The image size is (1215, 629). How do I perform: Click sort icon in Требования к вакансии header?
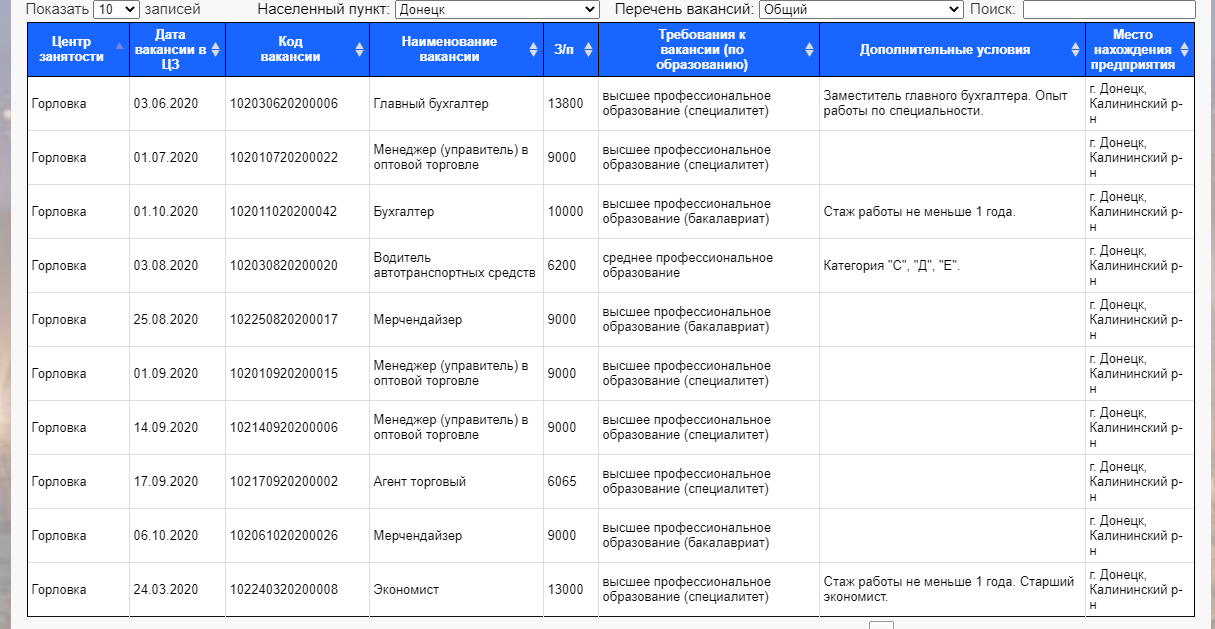(809, 49)
